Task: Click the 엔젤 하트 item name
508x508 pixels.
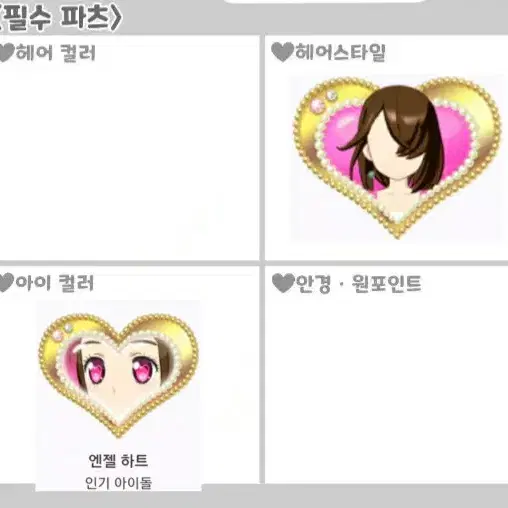Action: tap(118, 461)
